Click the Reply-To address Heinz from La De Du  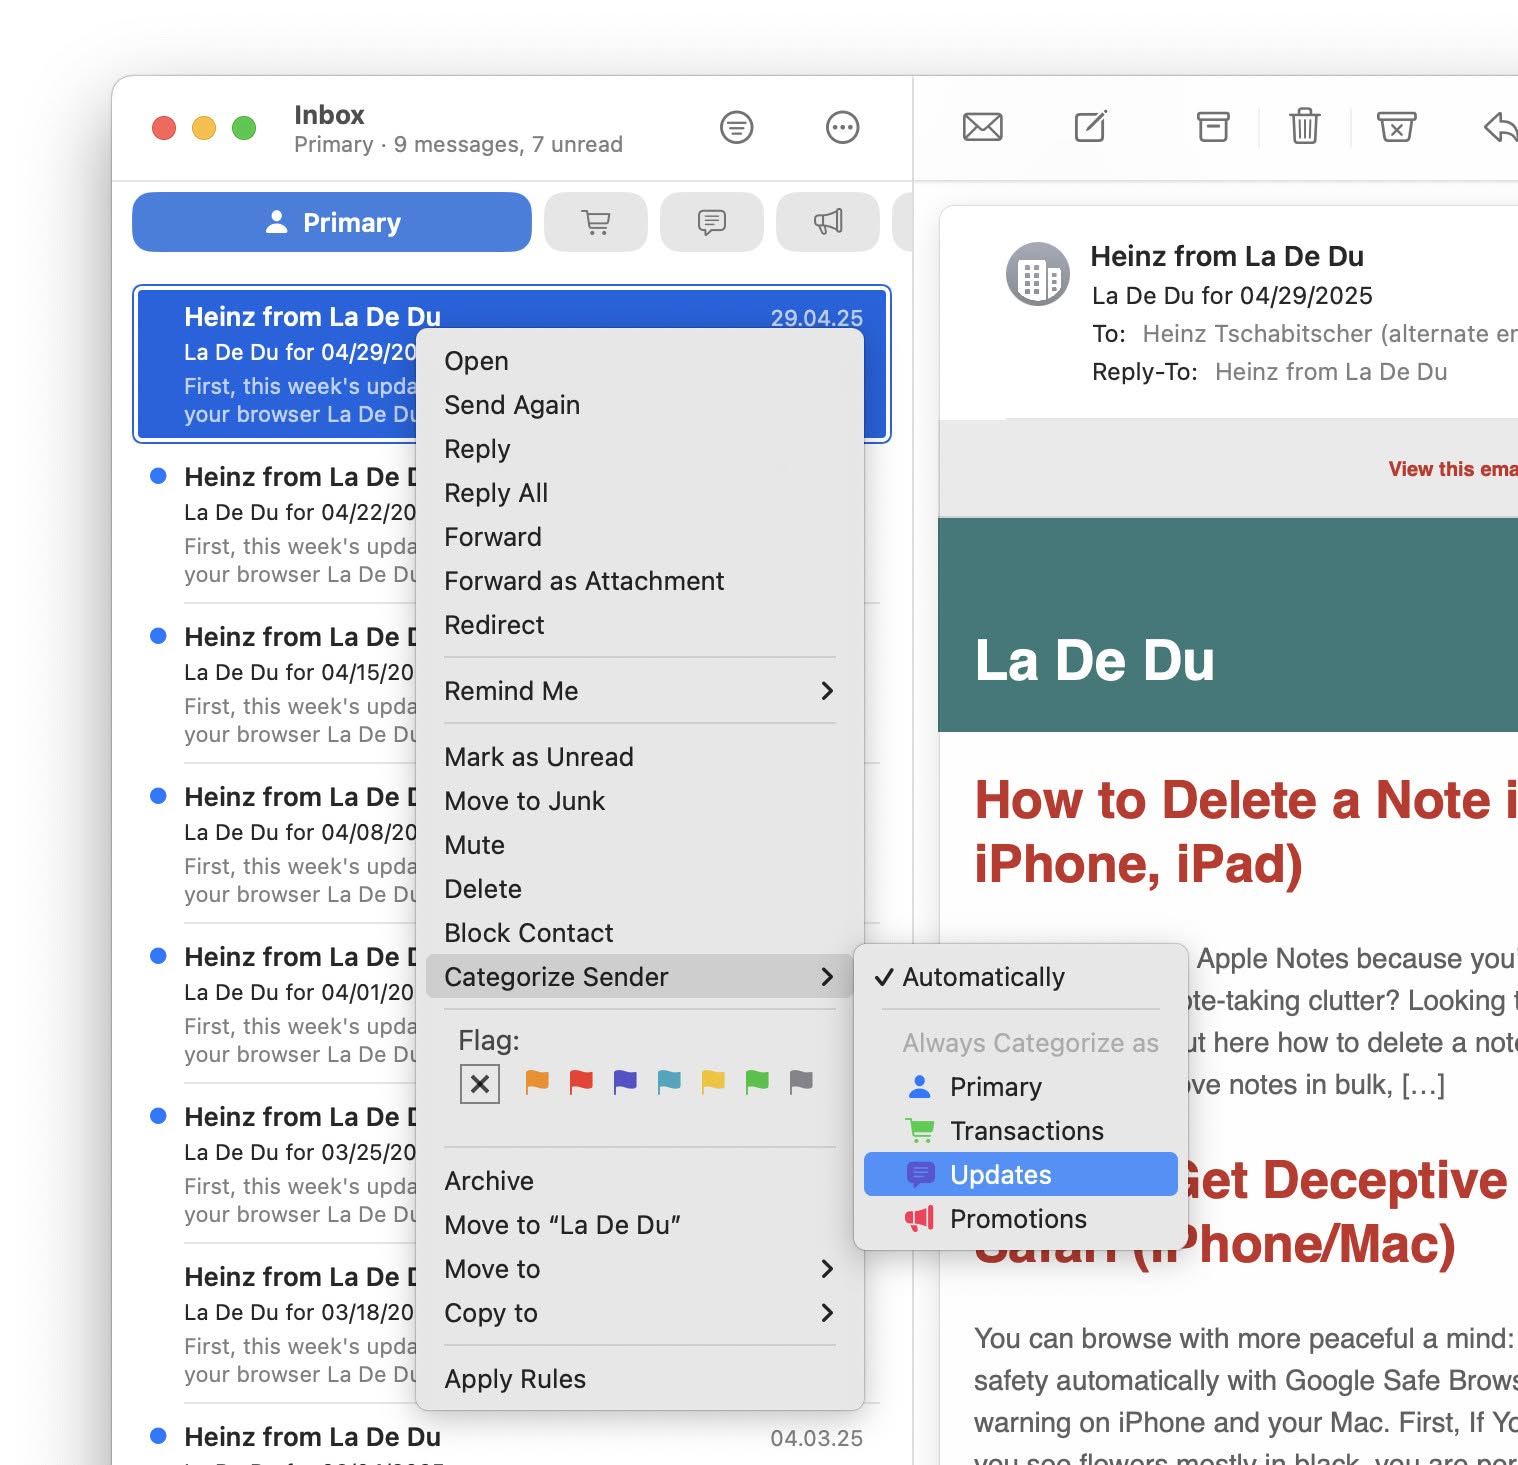[x=1330, y=372]
